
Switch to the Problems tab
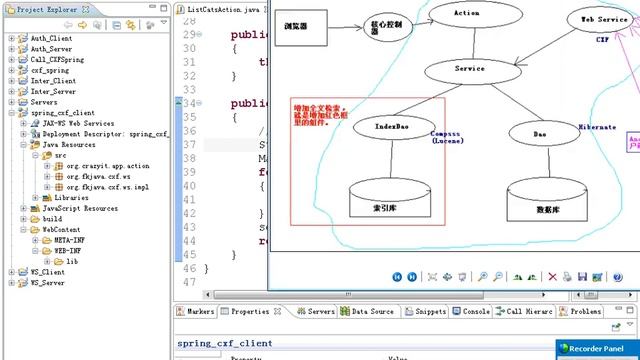point(580,311)
